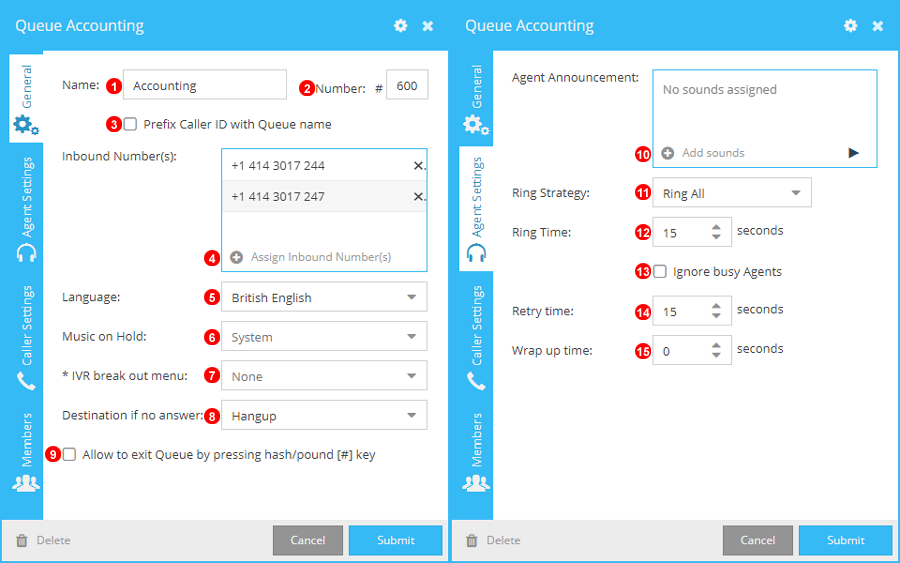The image size is (900, 563).
Task: Click the queue Number field showing 600
Action: pos(407,85)
